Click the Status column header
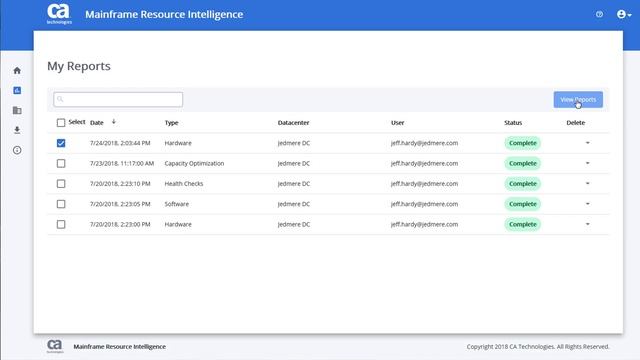 [x=513, y=122]
